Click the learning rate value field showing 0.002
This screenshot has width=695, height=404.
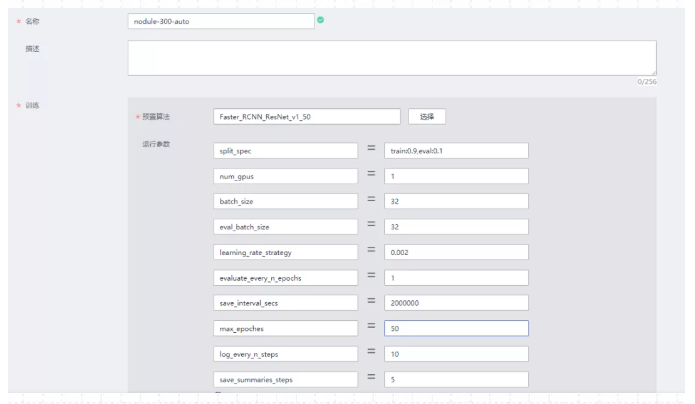click(456, 252)
